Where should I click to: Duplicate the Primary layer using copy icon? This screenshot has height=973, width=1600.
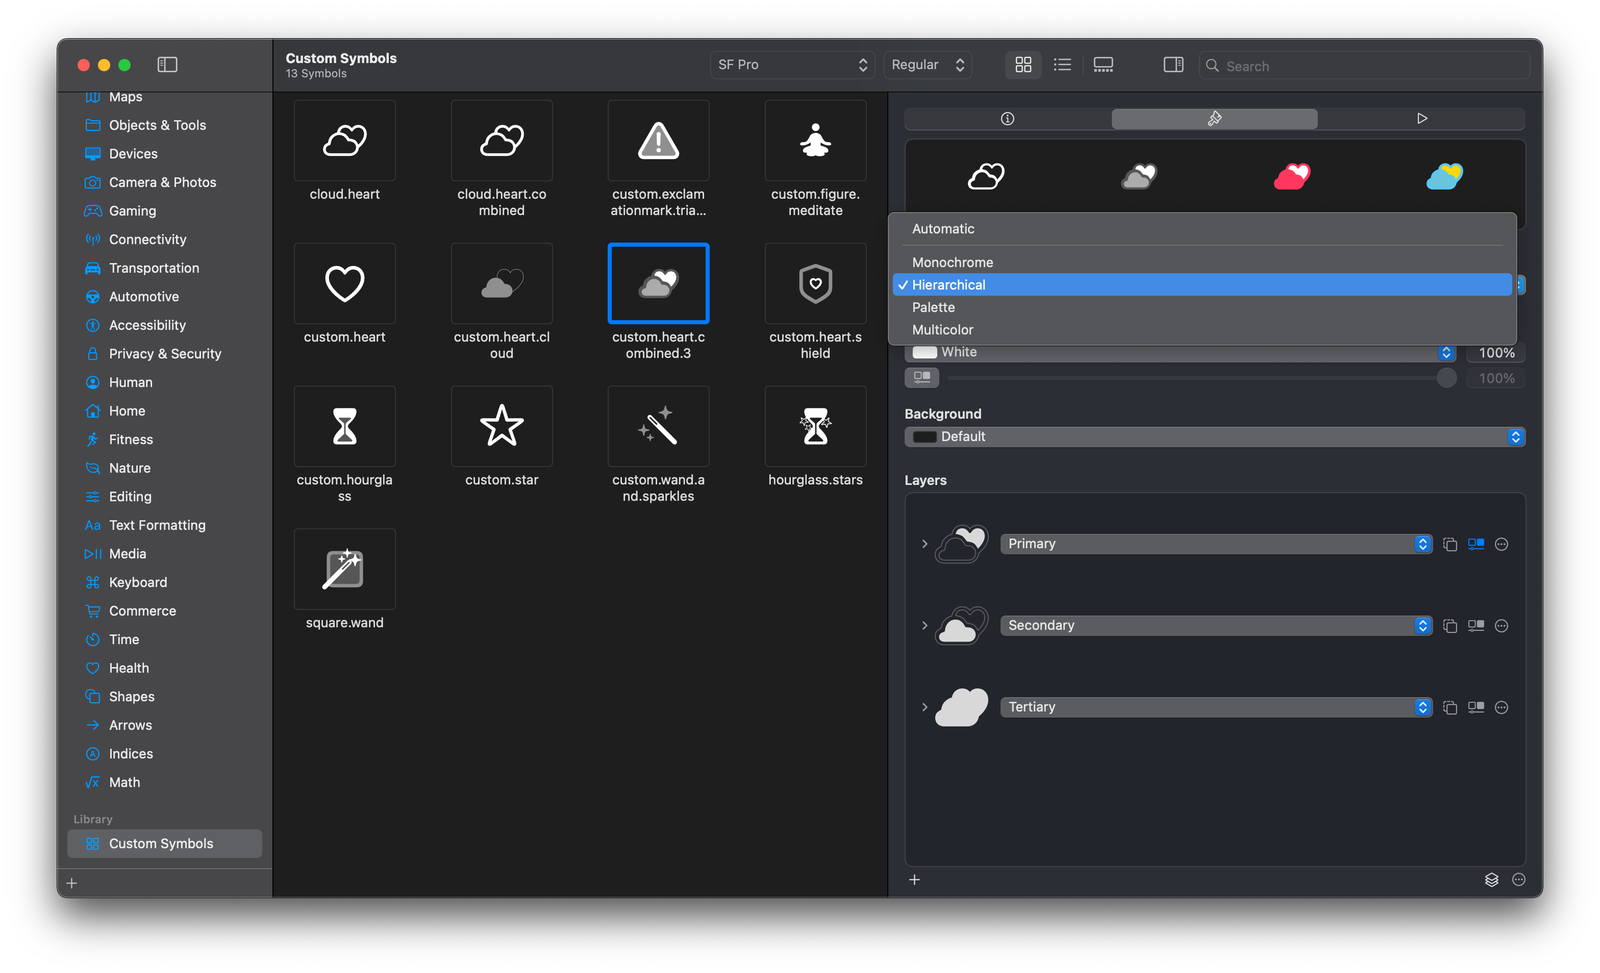pyautogui.click(x=1450, y=544)
